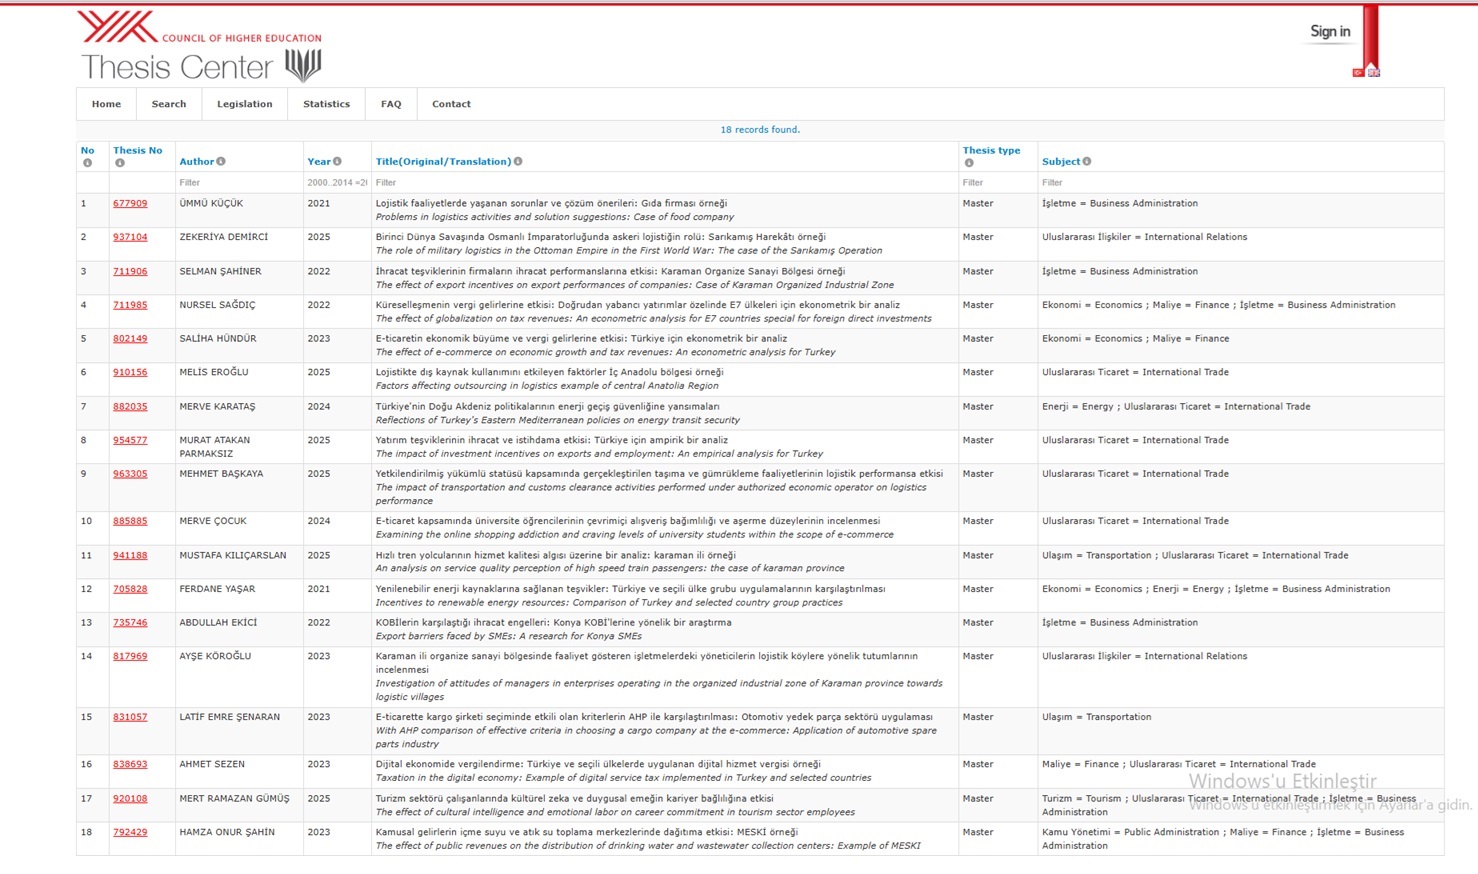Click the info icon under Thesis type header
The height and width of the screenshot is (874, 1478).
pyautogui.click(x=968, y=163)
